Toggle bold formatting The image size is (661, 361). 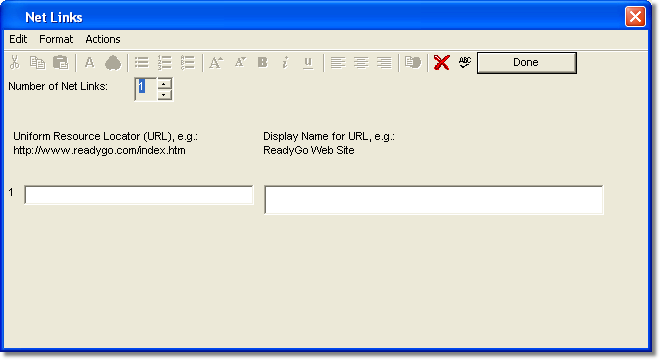263,62
